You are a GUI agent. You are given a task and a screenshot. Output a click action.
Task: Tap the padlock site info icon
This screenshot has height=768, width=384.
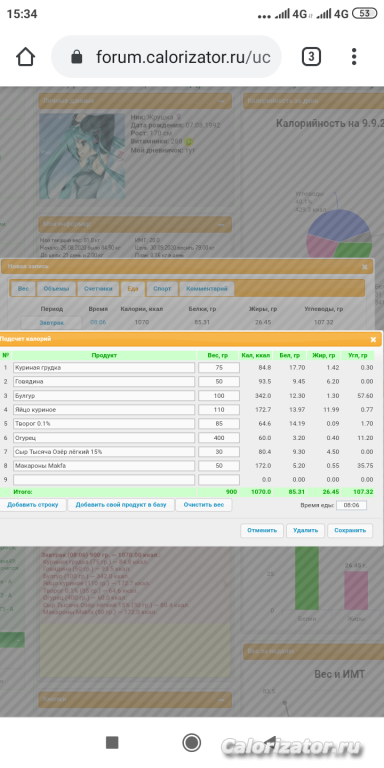76,57
